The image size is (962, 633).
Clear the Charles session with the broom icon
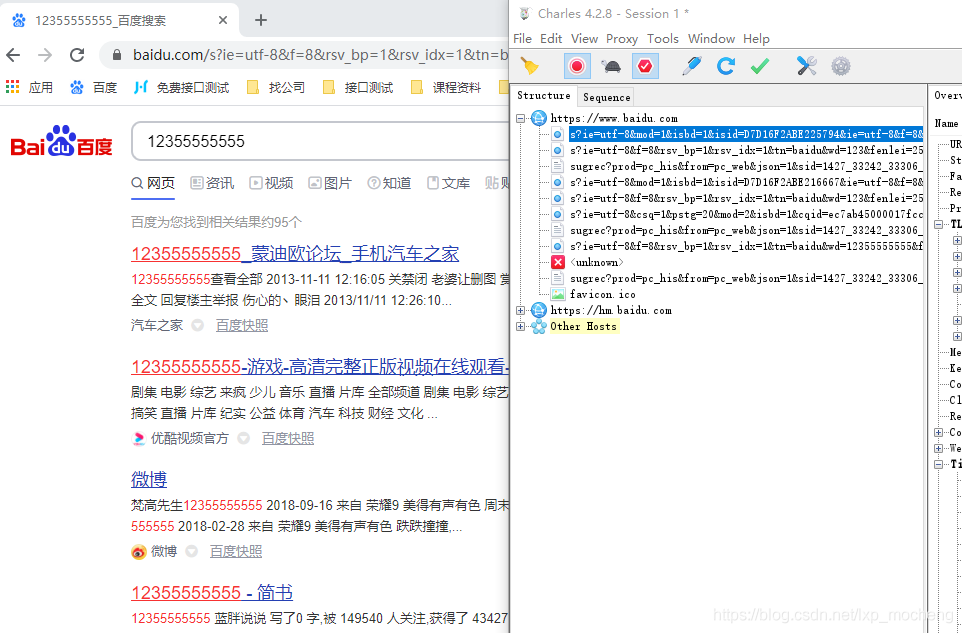pyautogui.click(x=529, y=66)
